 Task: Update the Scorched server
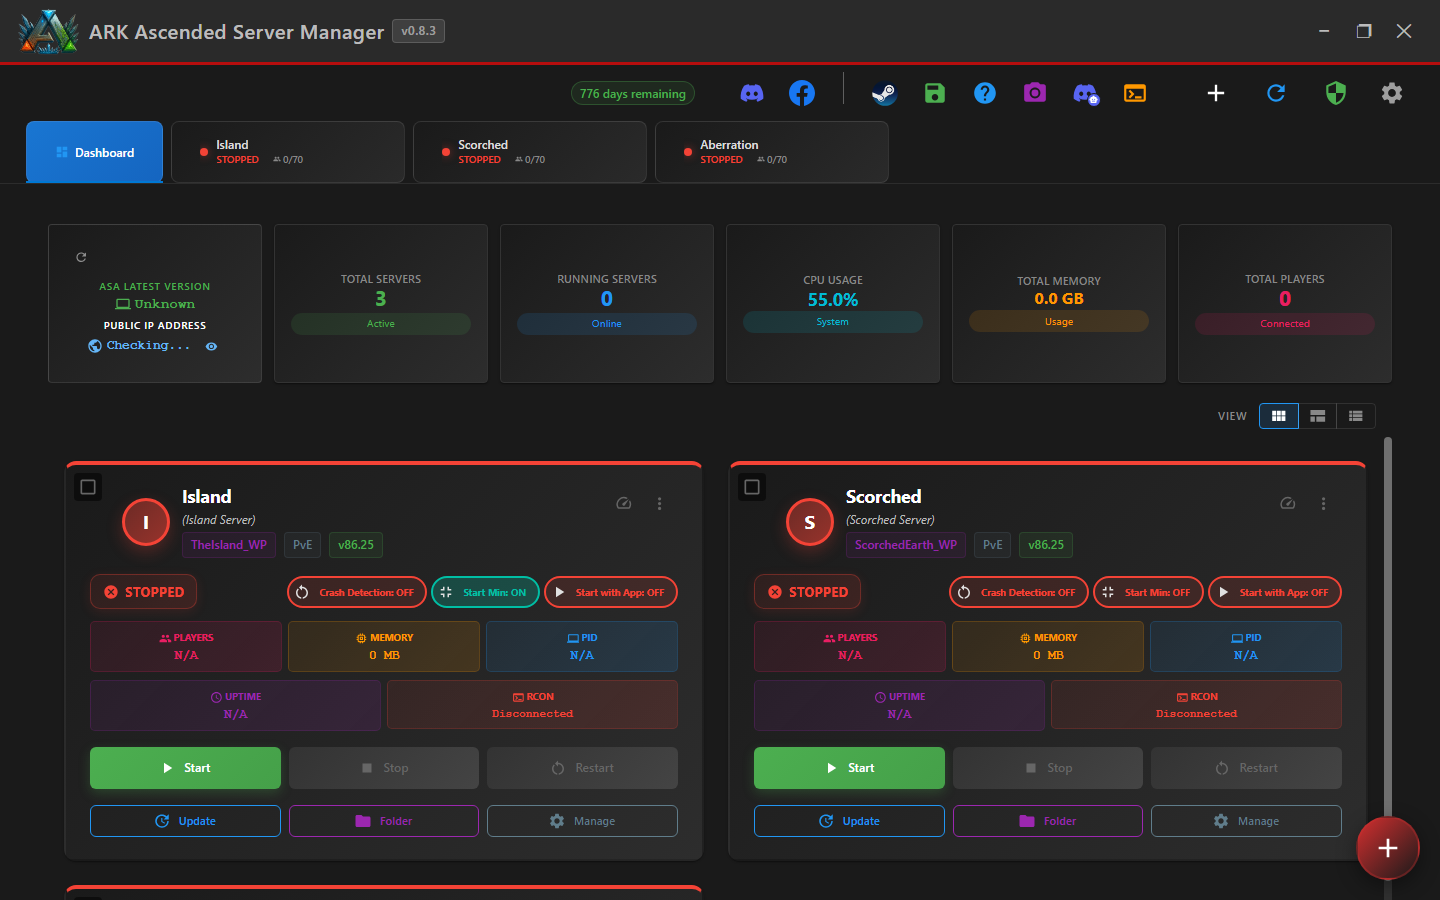pyautogui.click(x=849, y=821)
